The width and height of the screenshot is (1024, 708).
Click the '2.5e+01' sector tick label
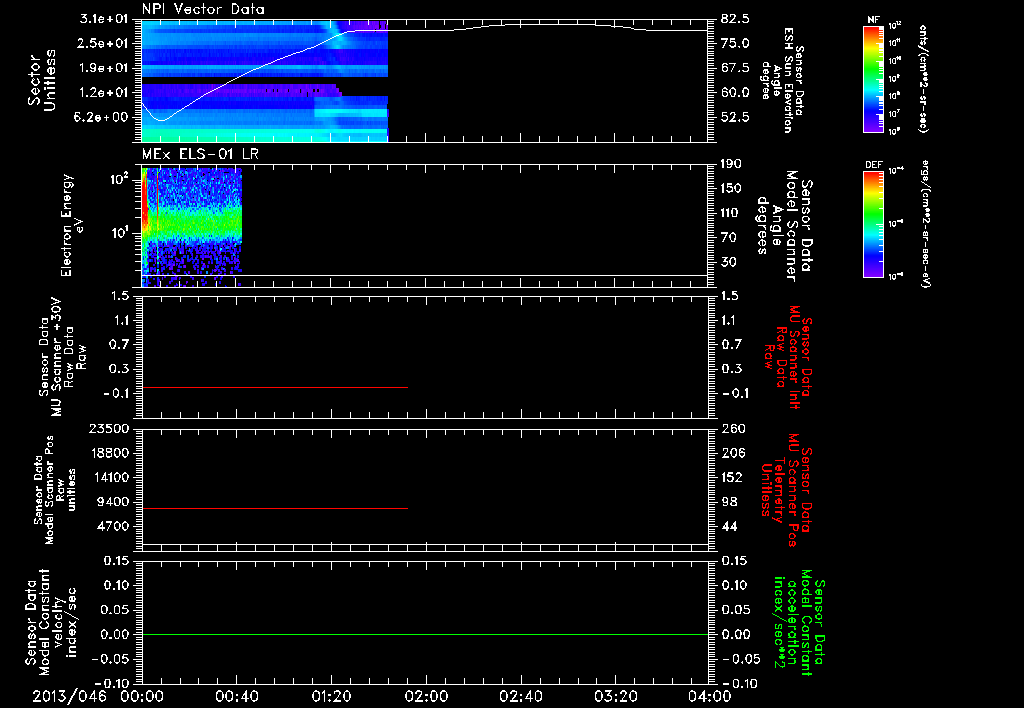[x=104, y=43]
